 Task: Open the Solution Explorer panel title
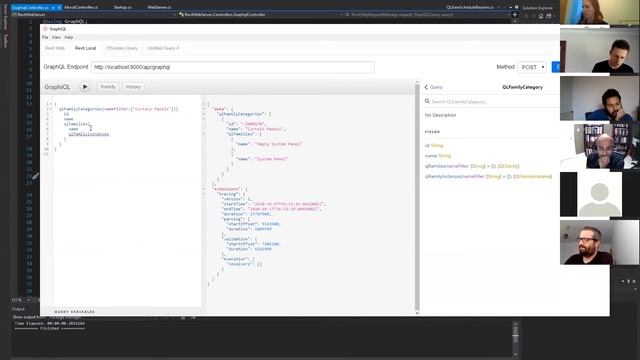coord(538,8)
